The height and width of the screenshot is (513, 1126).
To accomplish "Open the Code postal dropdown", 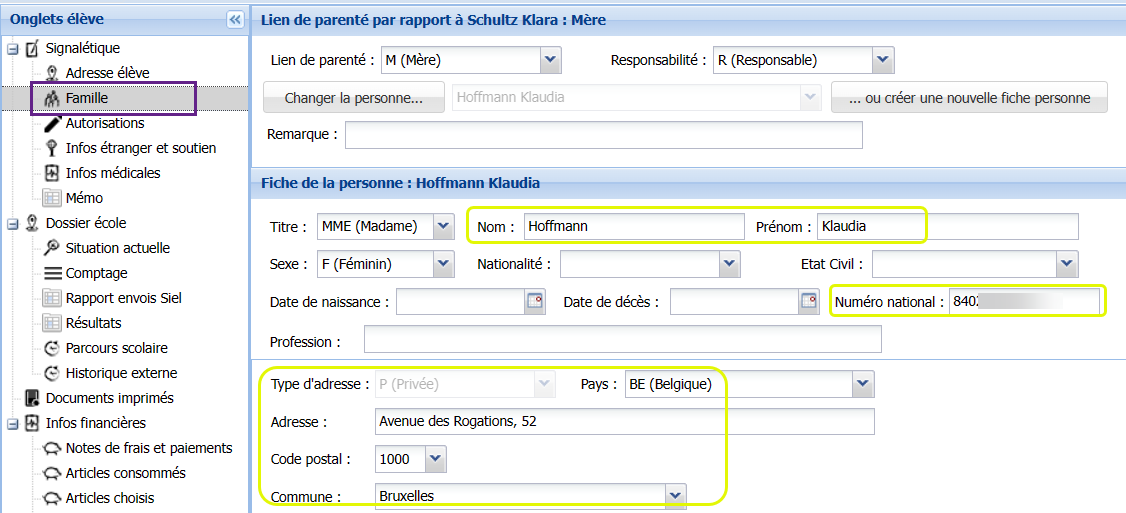I will point(435,459).
